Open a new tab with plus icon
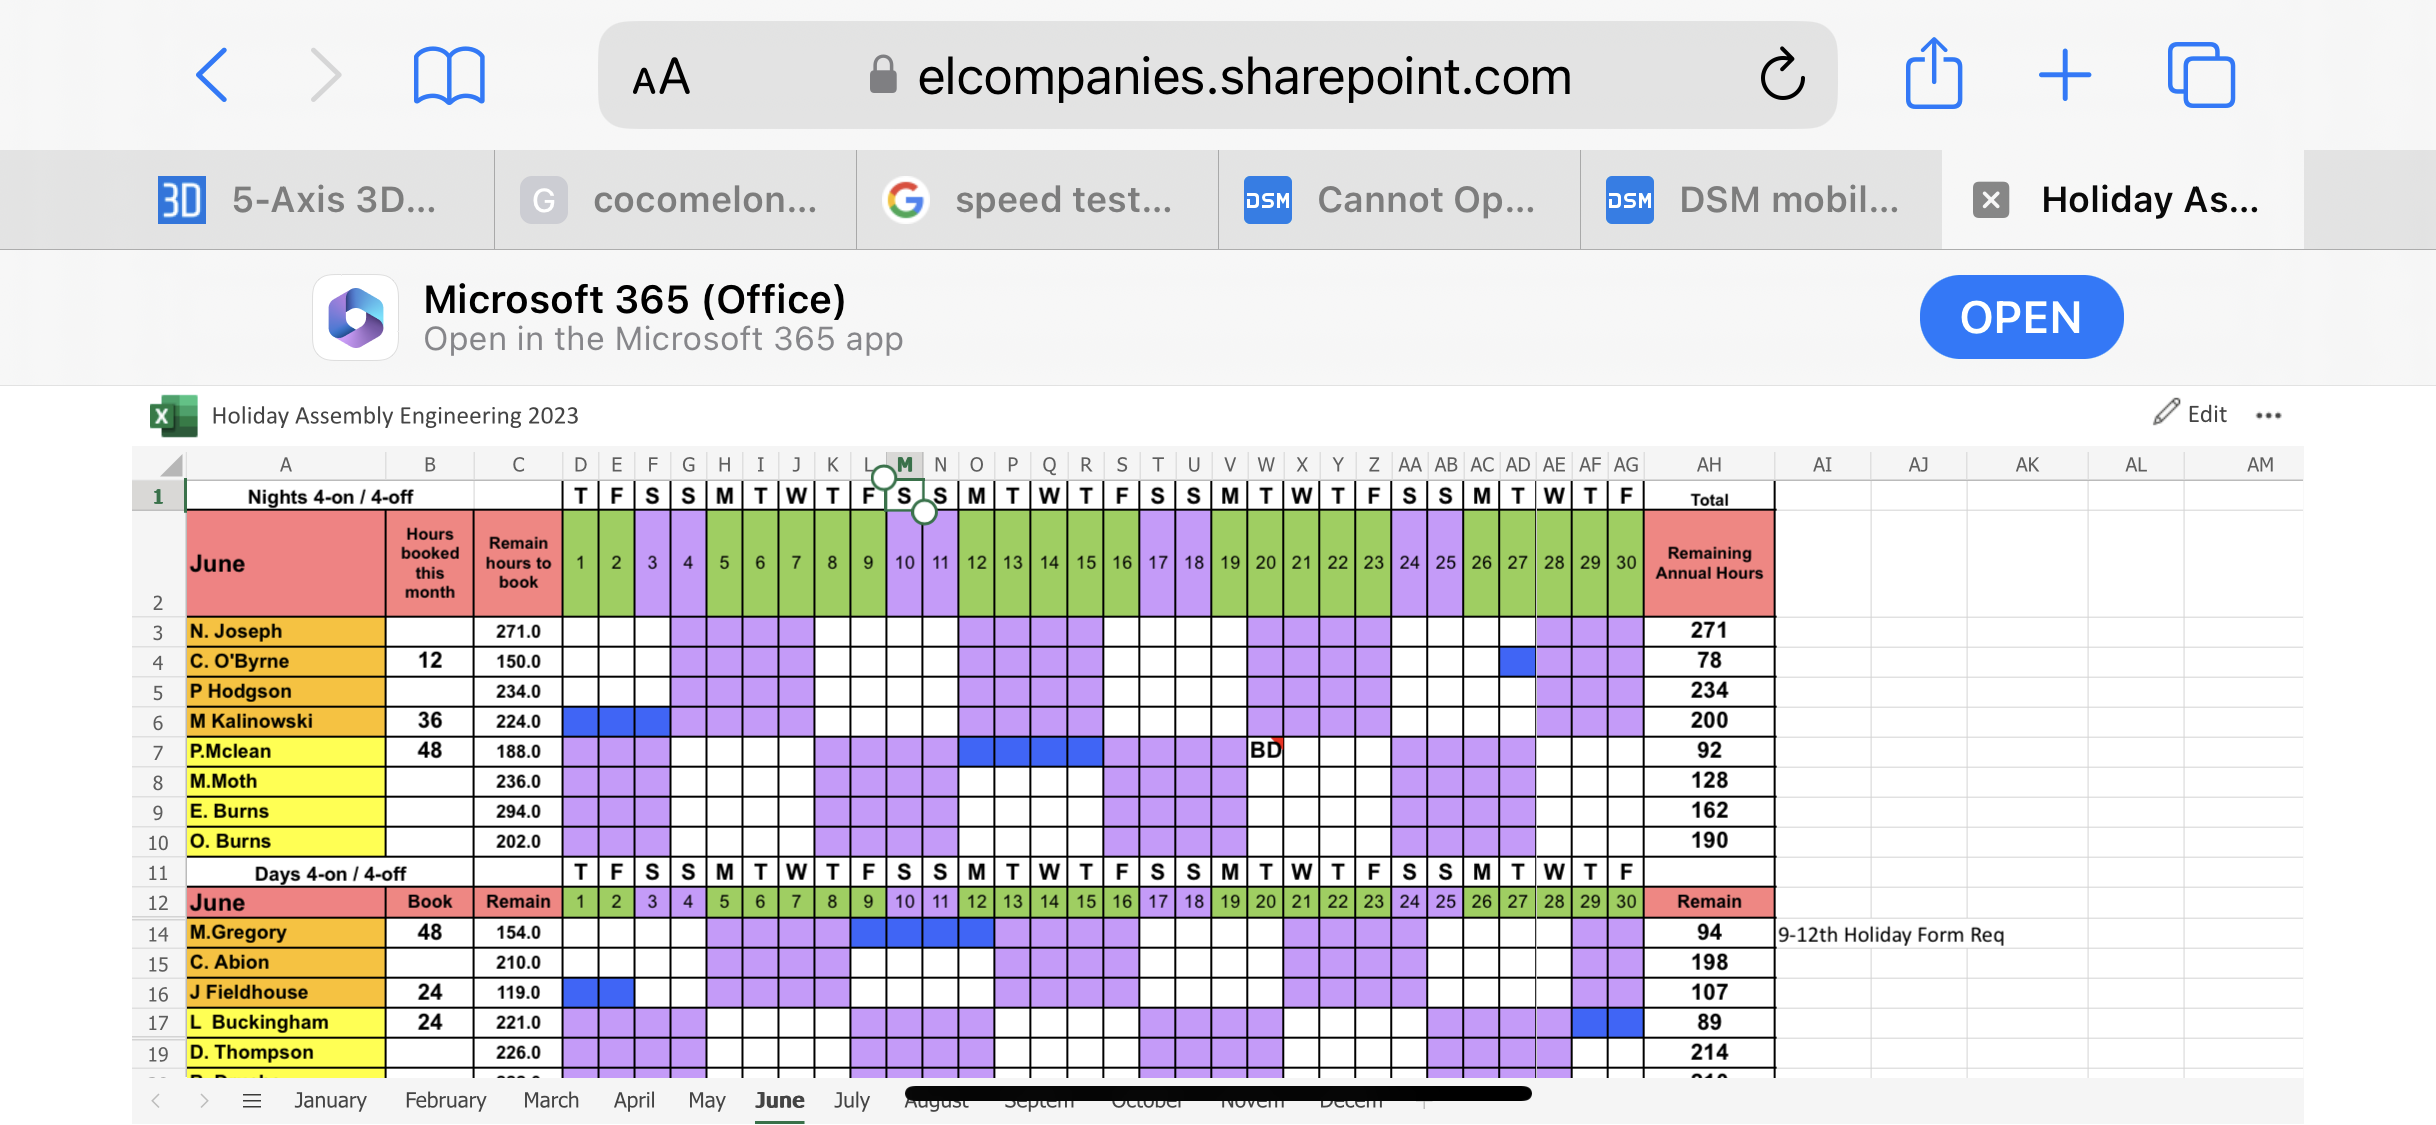Image resolution: width=2436 pixels, height=1125 pixels. [2064, 75]
